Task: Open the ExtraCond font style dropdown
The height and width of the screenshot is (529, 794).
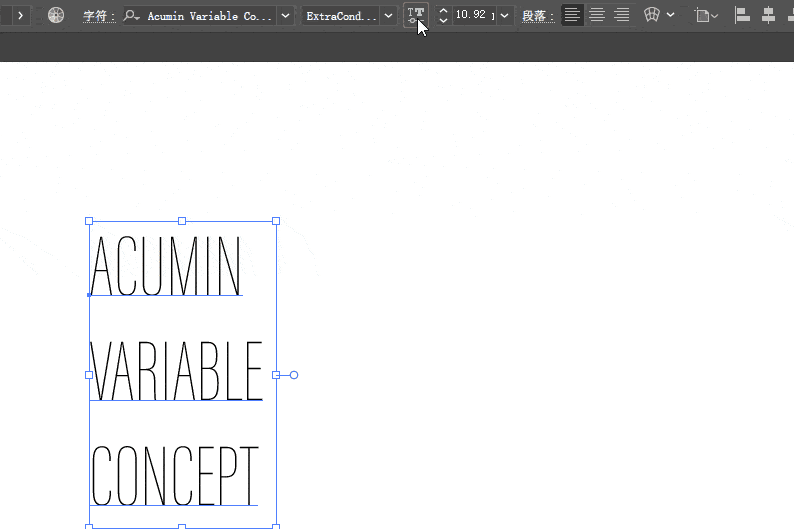Action: 388,16
